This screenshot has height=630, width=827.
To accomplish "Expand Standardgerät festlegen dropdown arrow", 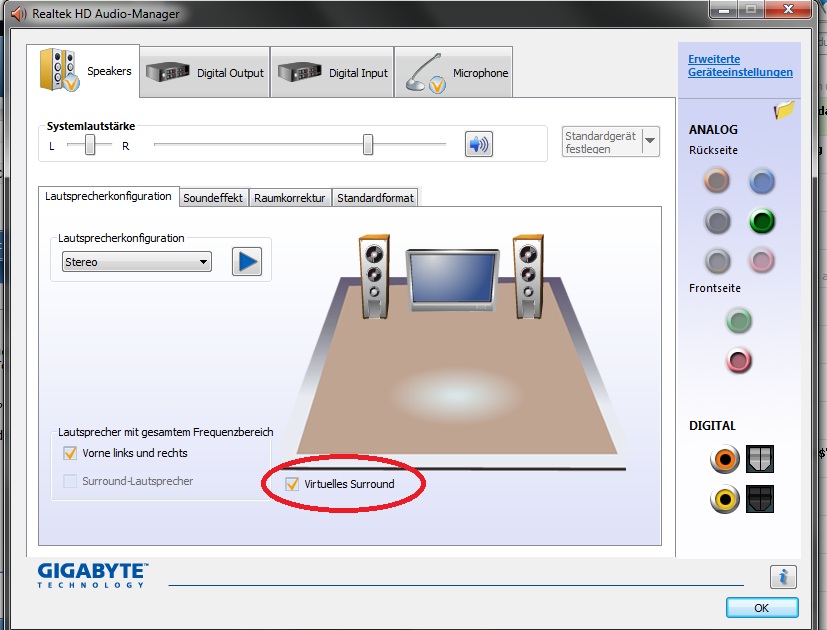I will pyautogui.click(x=650, y=141).
